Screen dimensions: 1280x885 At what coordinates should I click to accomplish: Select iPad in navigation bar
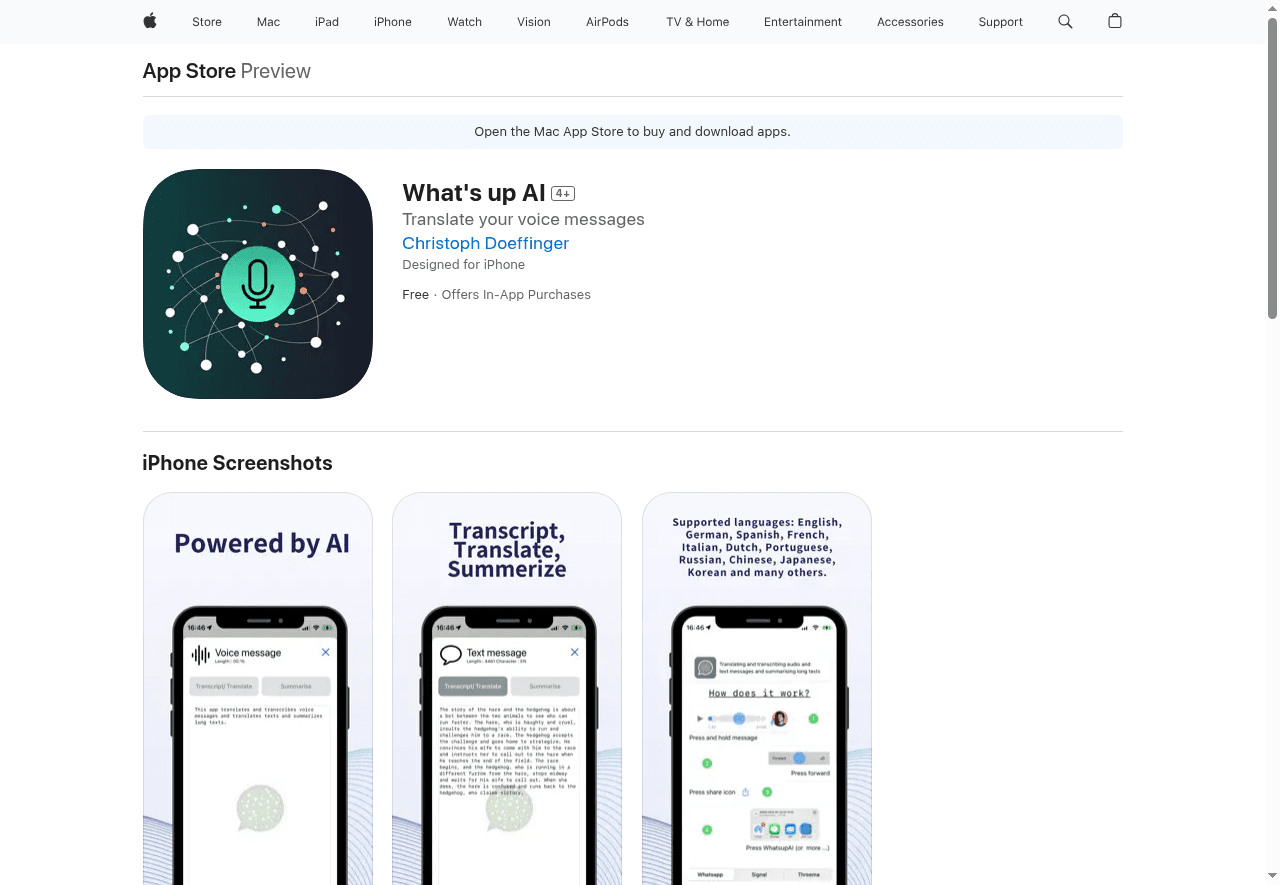point(327,22)
